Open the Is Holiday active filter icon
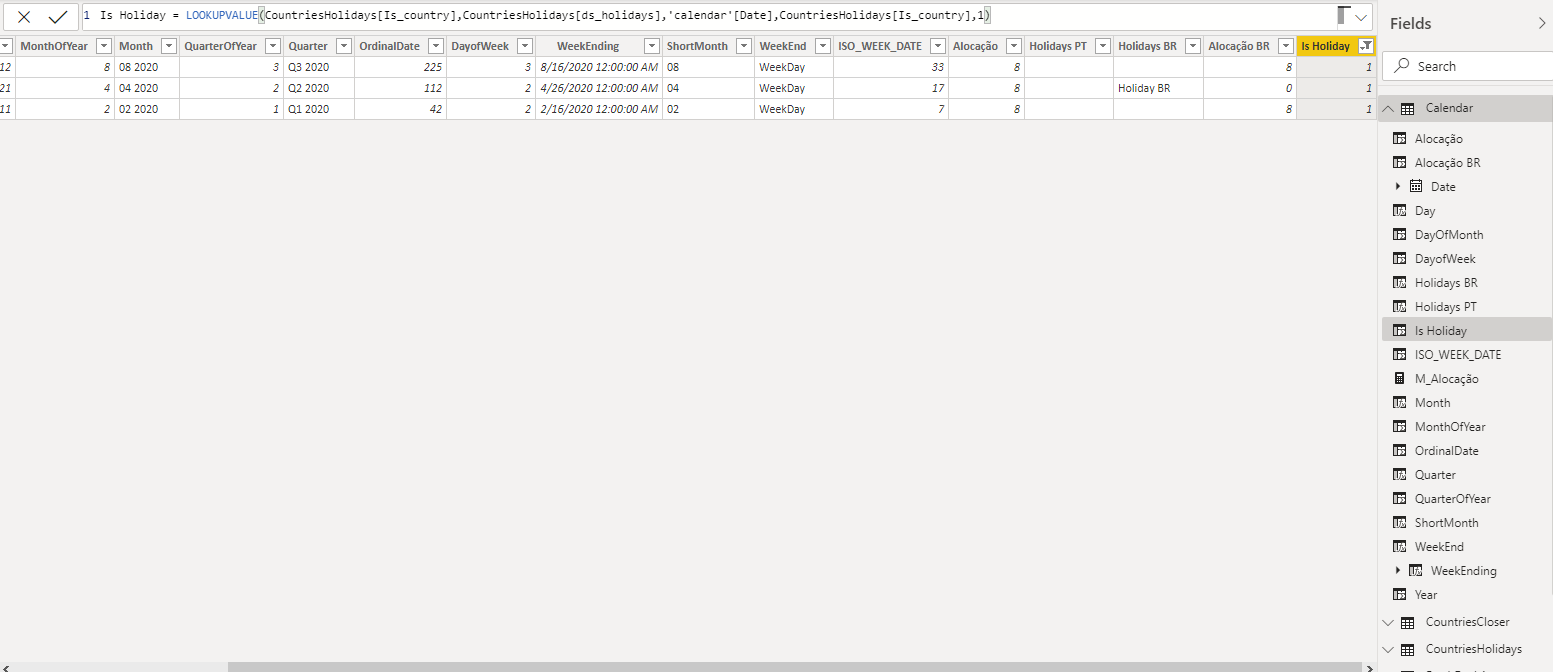 [x=1366, y=46]
